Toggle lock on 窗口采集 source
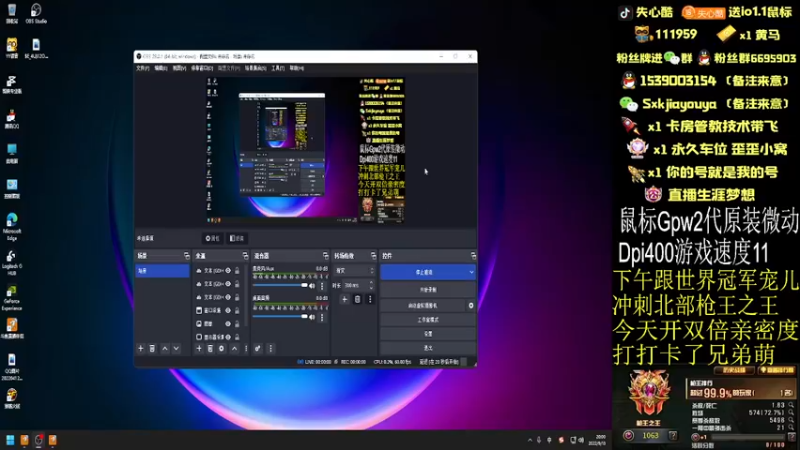 [x=237, y=310]
